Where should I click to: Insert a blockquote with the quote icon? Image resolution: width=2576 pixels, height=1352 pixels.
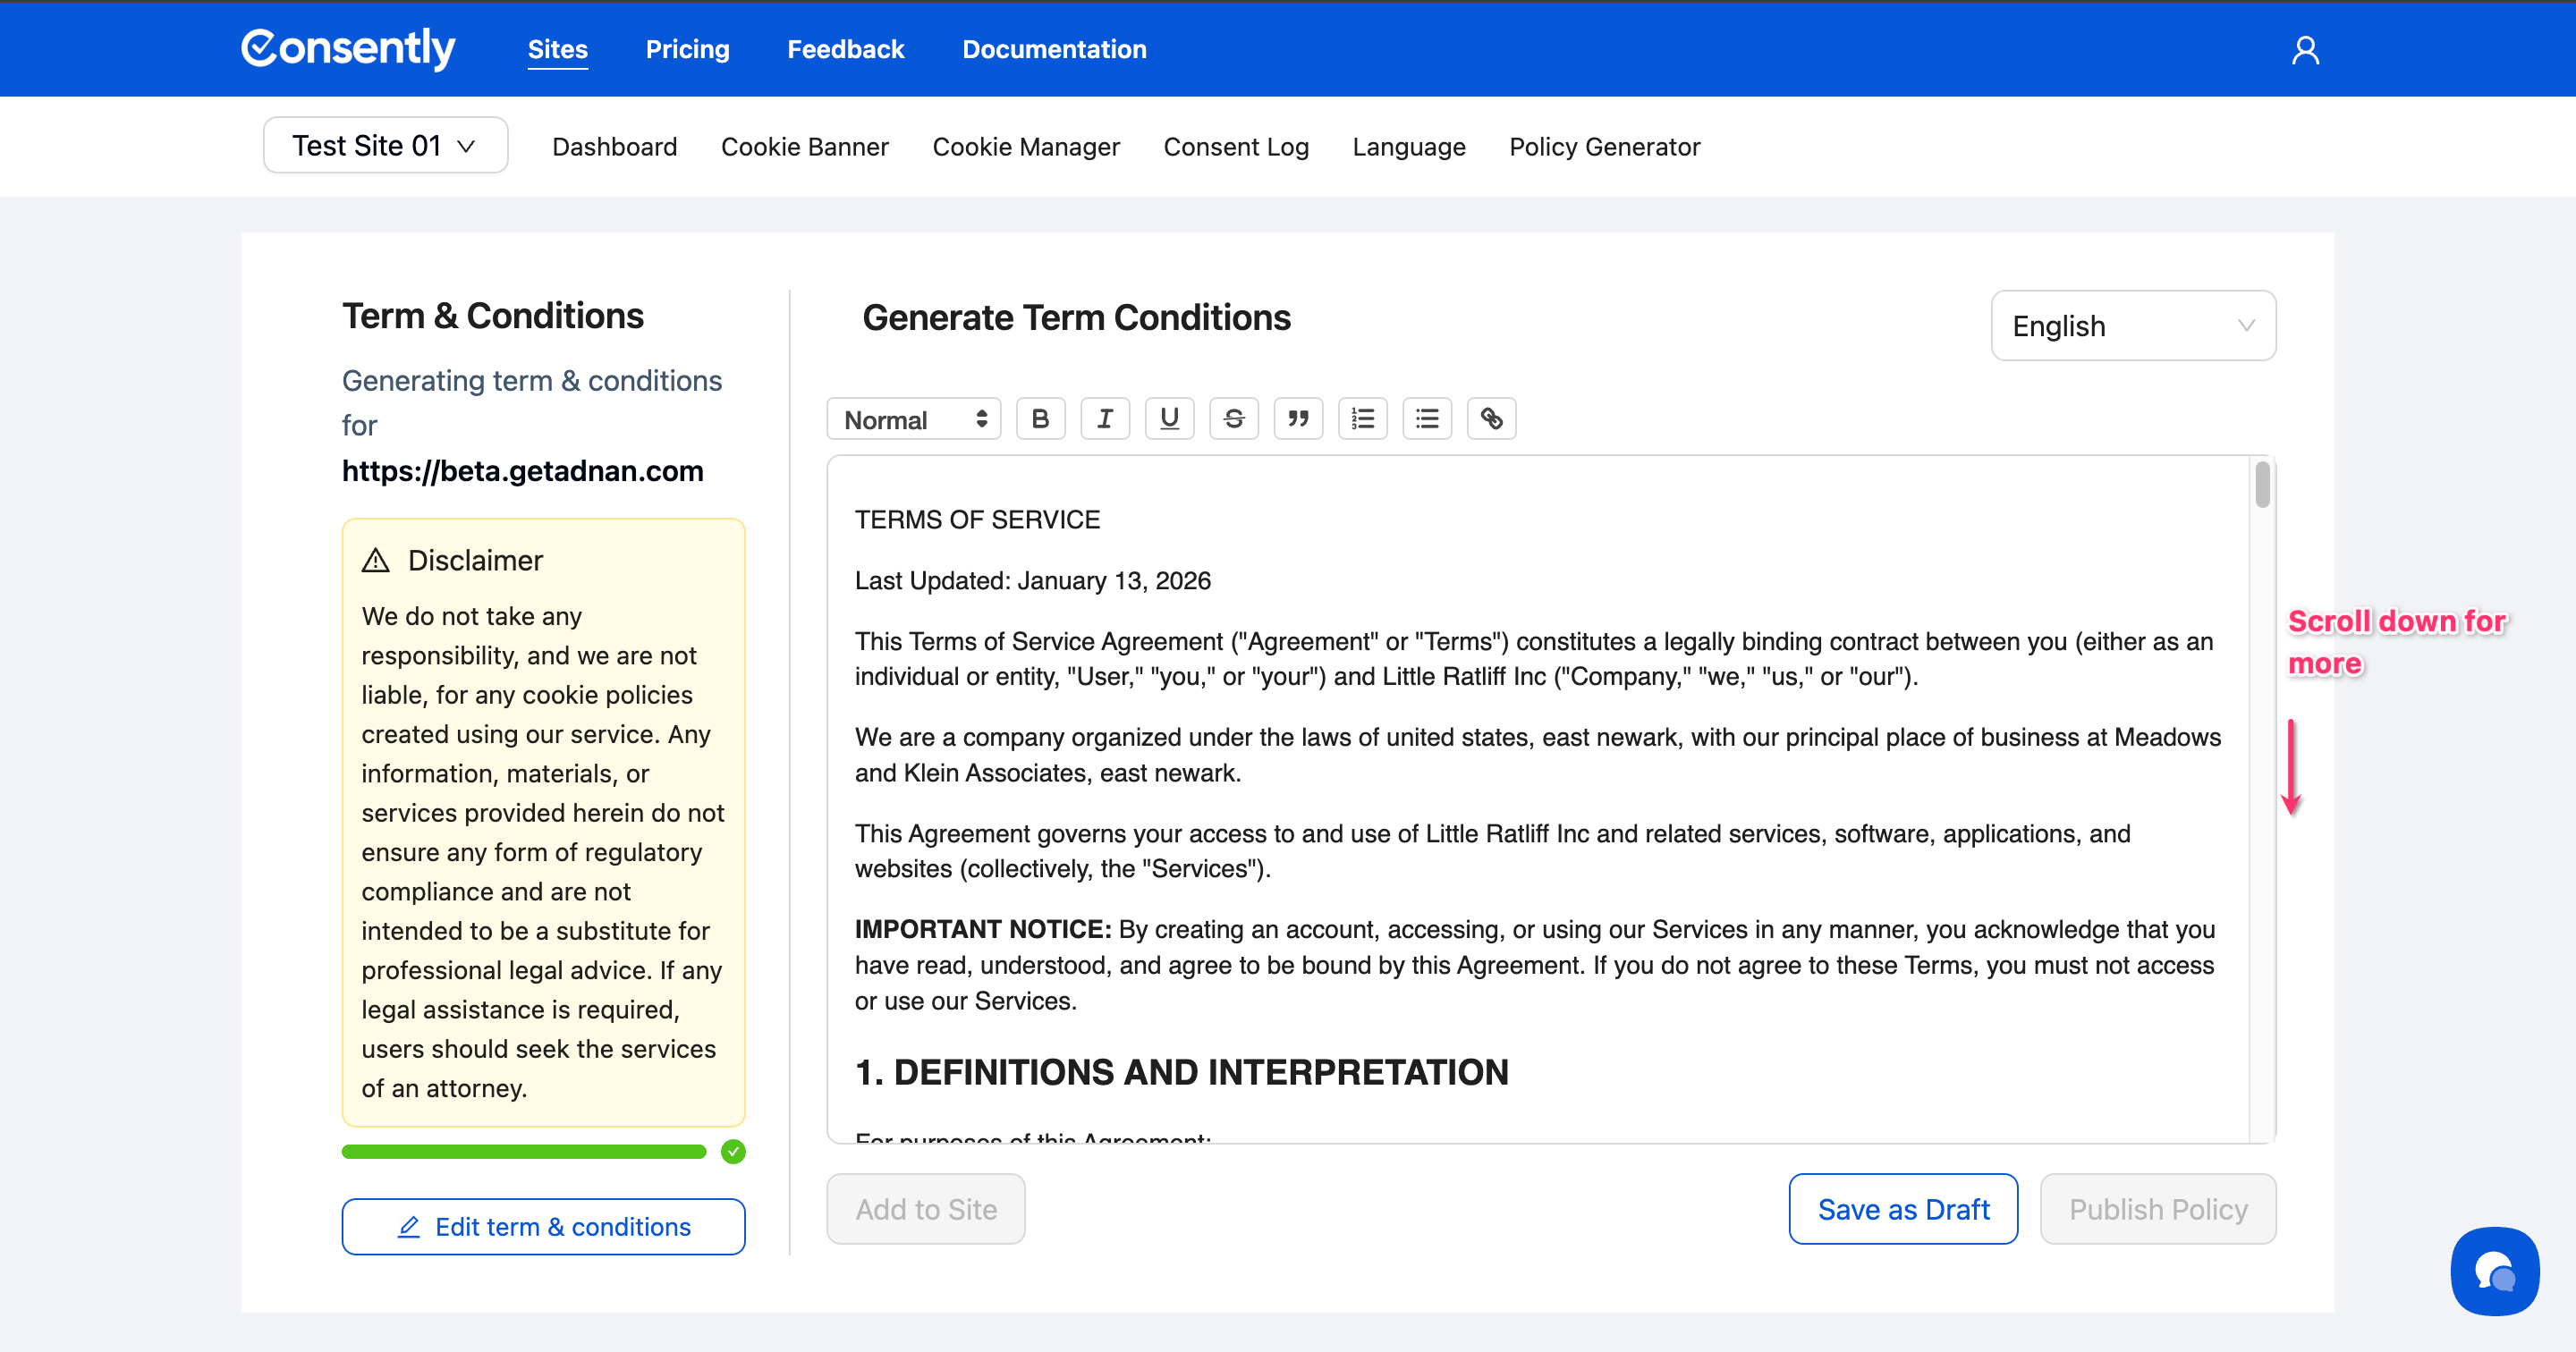pyautogui.click(x=1298, y=419)
